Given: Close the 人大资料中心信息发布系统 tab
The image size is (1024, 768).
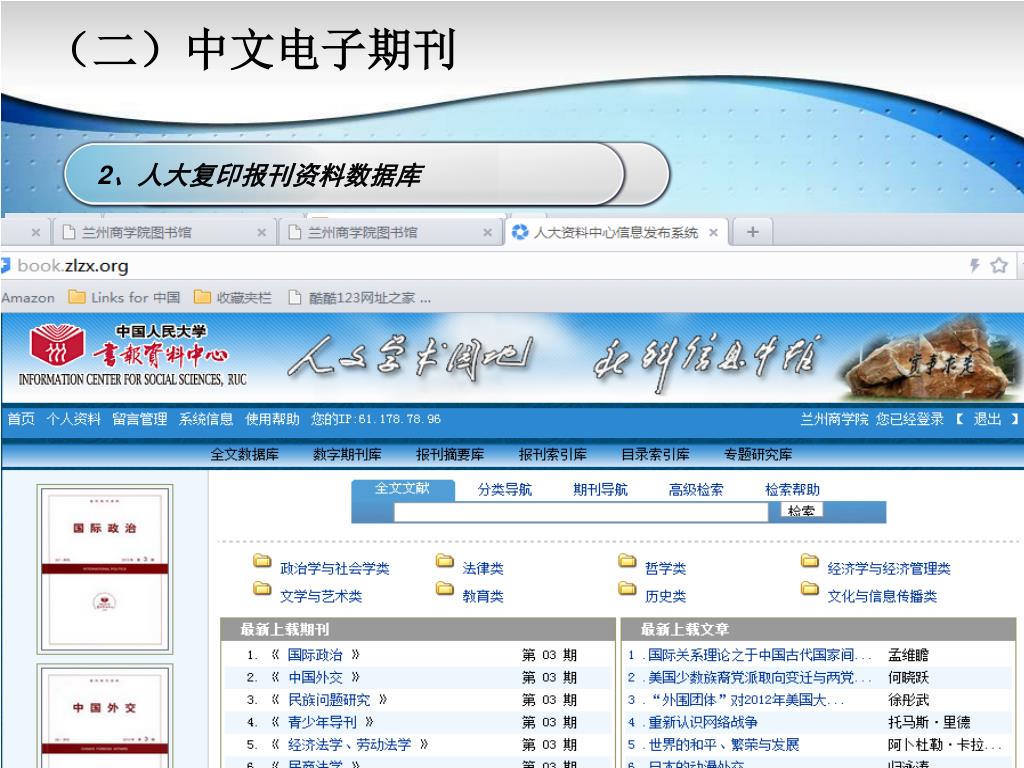Looking at the screenshot, I should 713,232.
